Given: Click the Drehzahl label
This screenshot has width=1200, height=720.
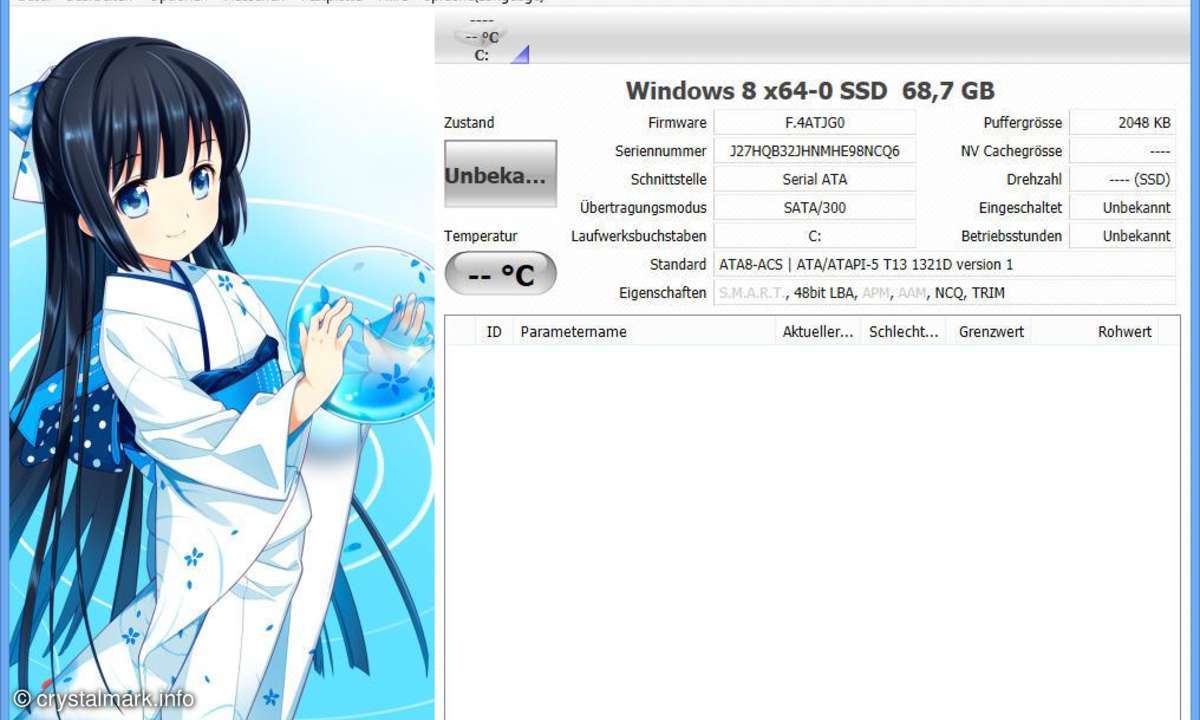Looking at the screenshot, I should click(1035, 180).
